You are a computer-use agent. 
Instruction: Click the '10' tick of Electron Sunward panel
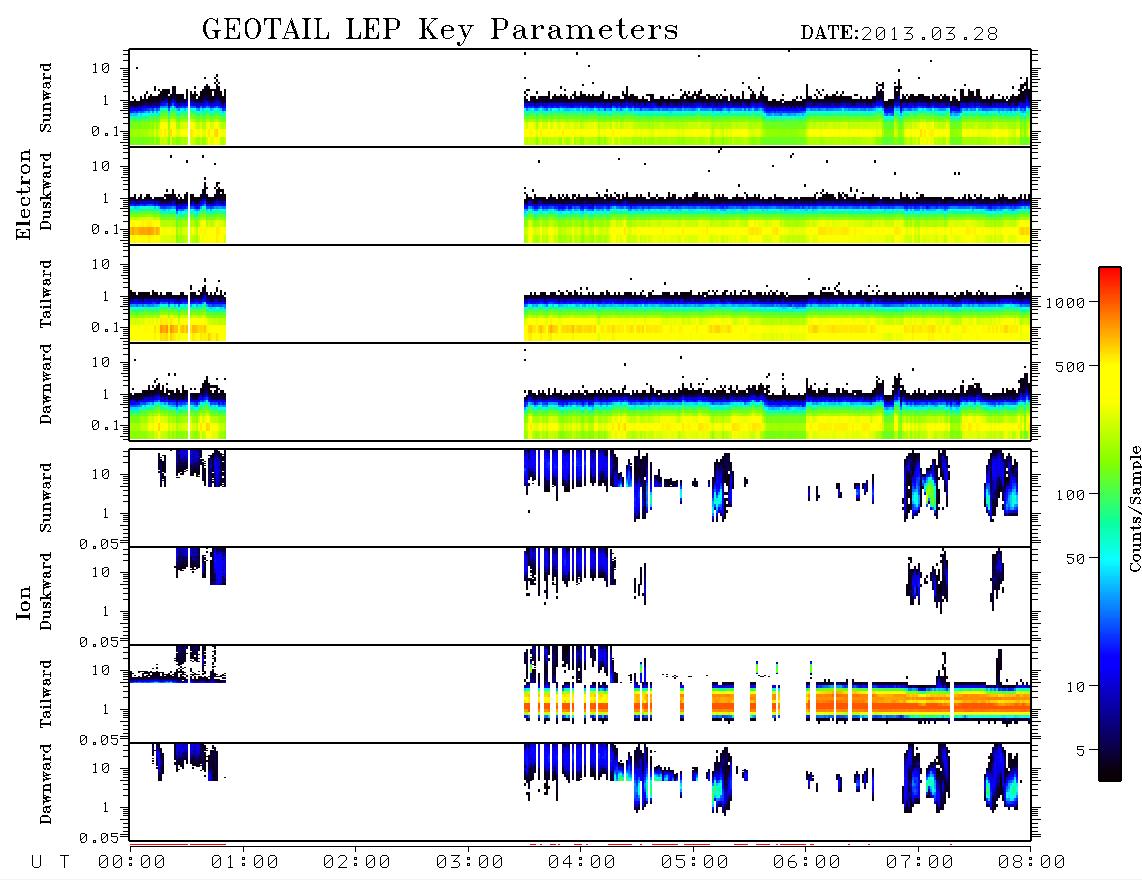[x=101, y=68]
